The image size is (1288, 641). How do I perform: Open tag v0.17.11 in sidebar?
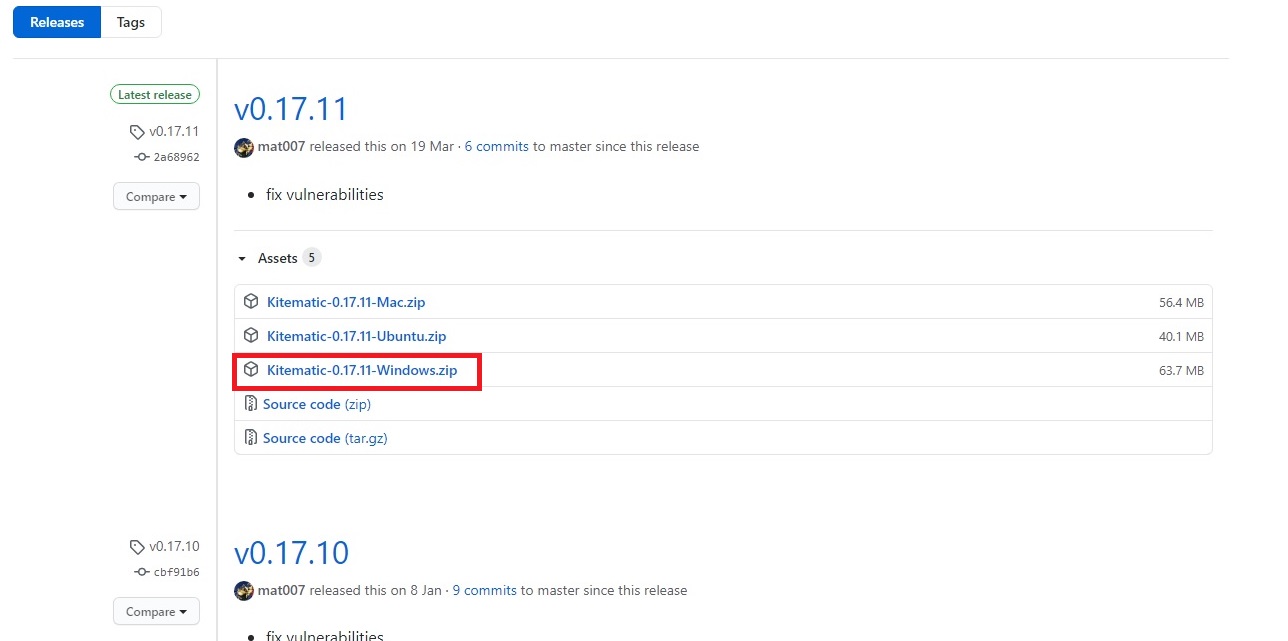(x=174, y=131)
